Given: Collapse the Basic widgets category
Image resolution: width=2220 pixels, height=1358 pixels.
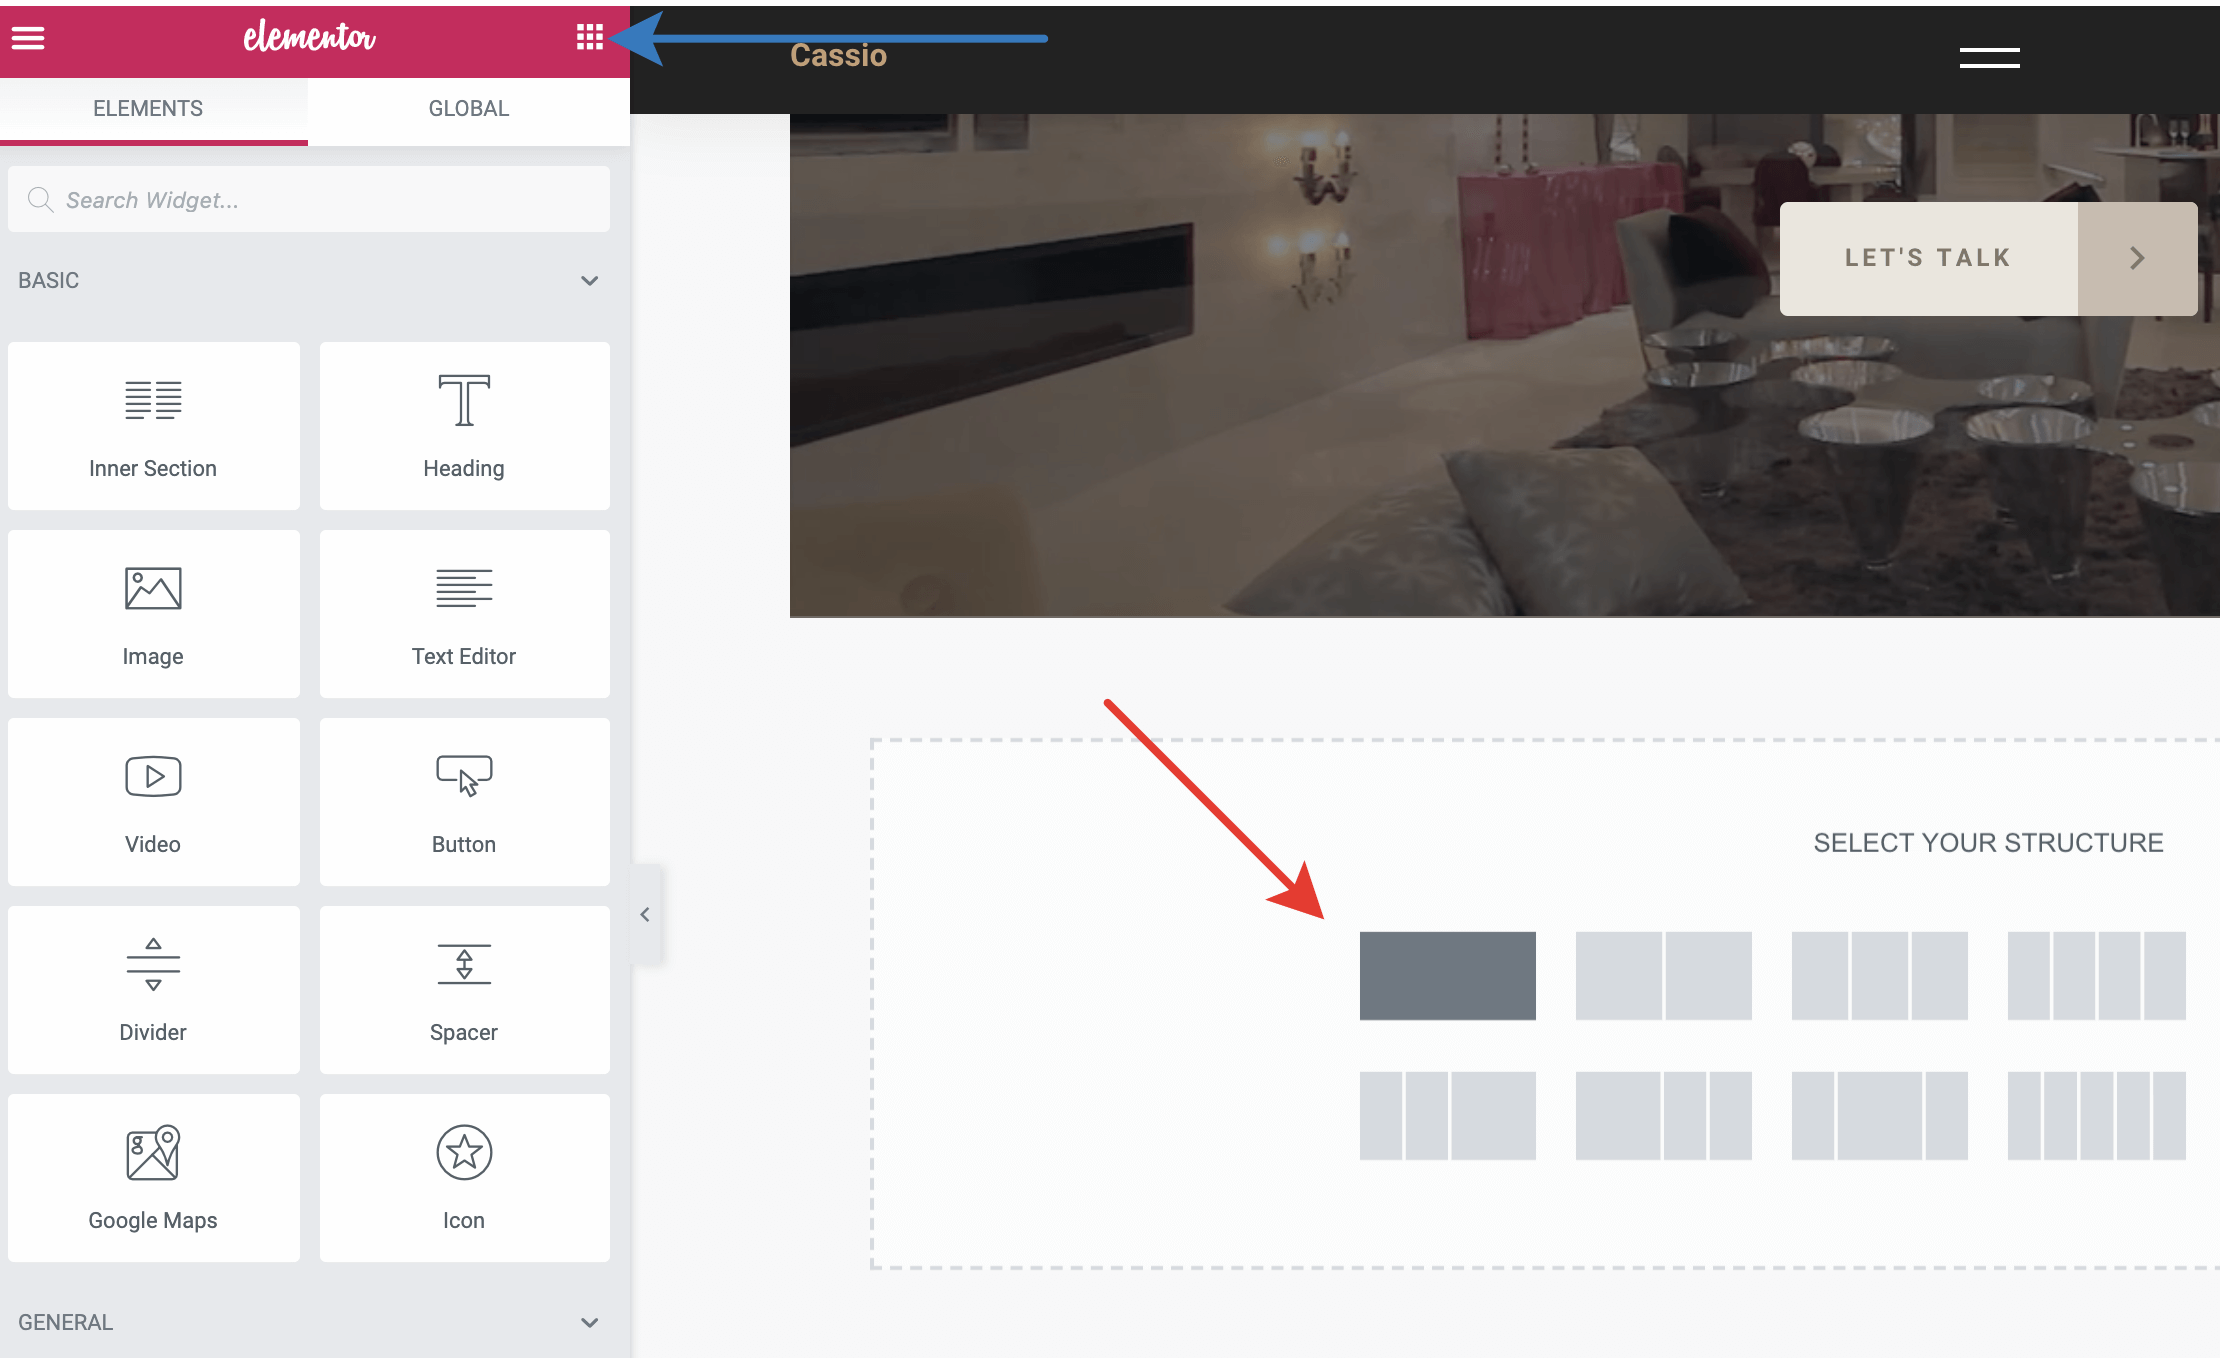Looking at the screenshot, I should point(589,281).
